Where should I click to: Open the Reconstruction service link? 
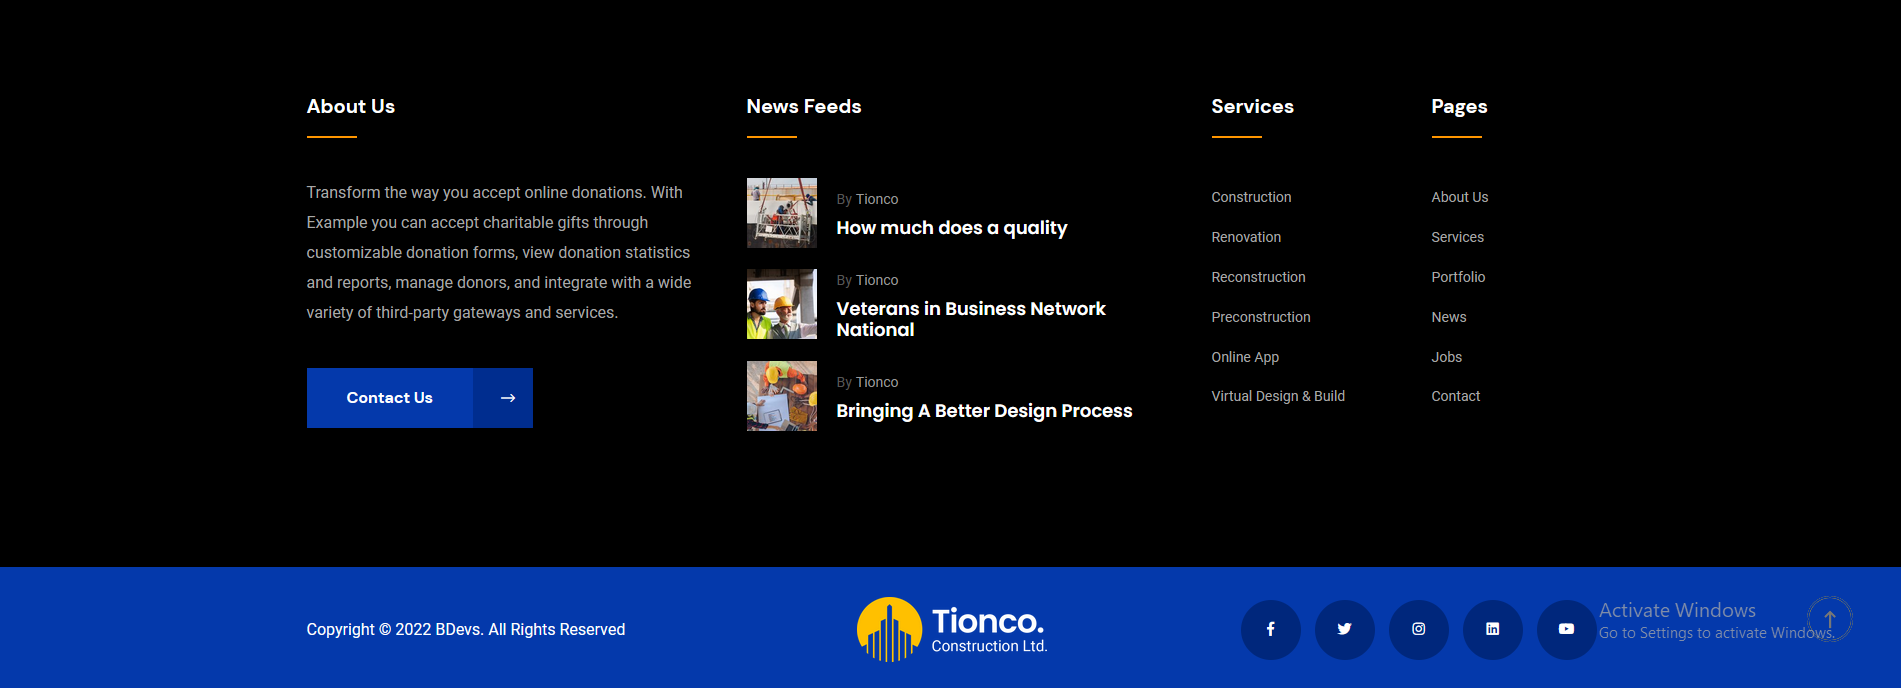coord(1258,277)
